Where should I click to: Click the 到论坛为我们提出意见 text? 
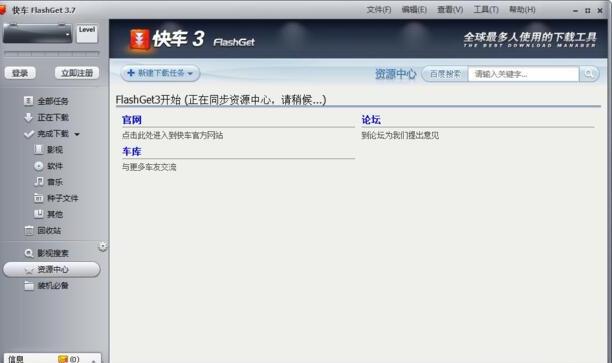tap(400, 135)
